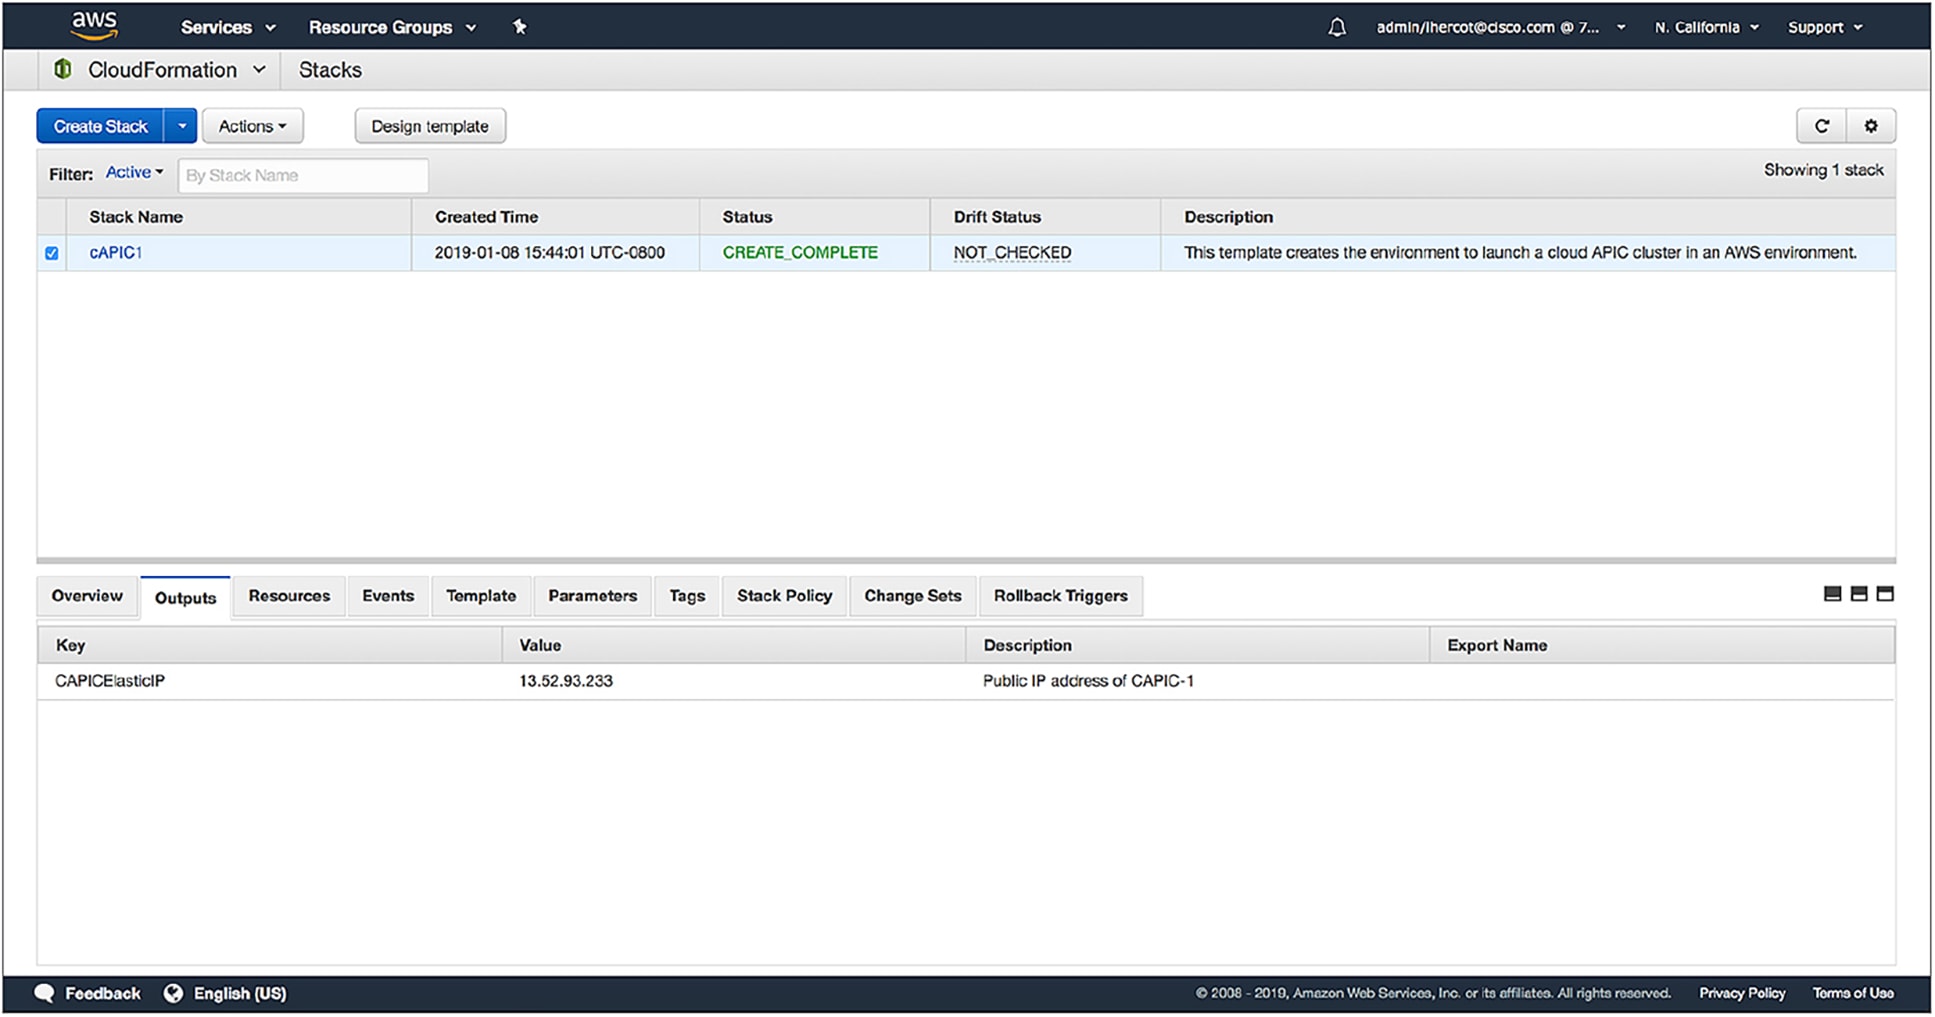1935x1017 pixels.
Task: Click the stack template description text
Action: point(1520,253)
